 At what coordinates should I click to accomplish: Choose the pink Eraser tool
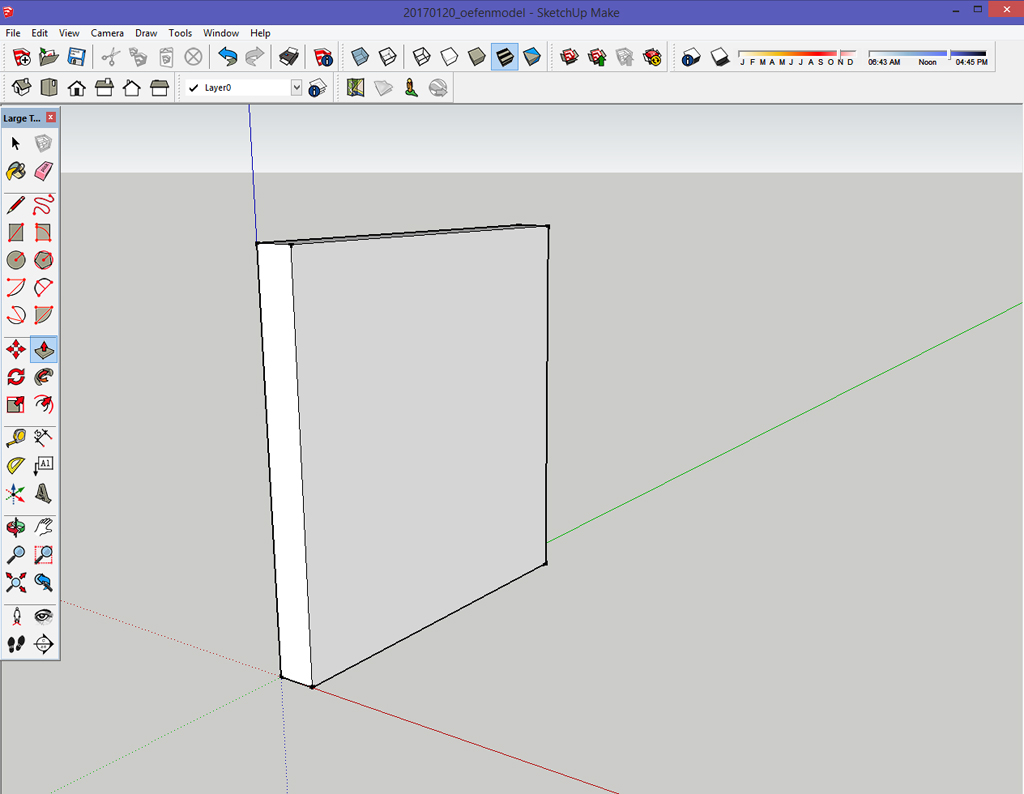[43, 171]
